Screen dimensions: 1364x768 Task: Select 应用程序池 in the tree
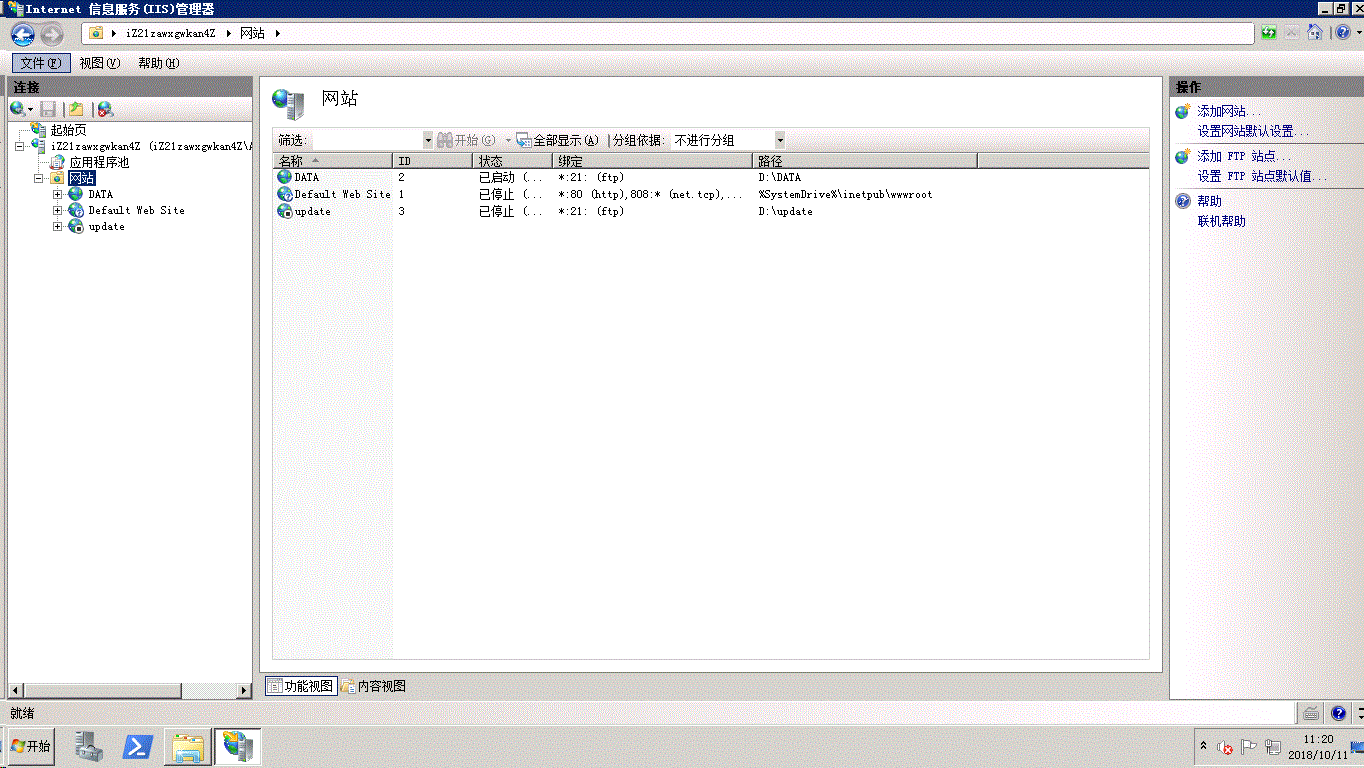(99, 162)
